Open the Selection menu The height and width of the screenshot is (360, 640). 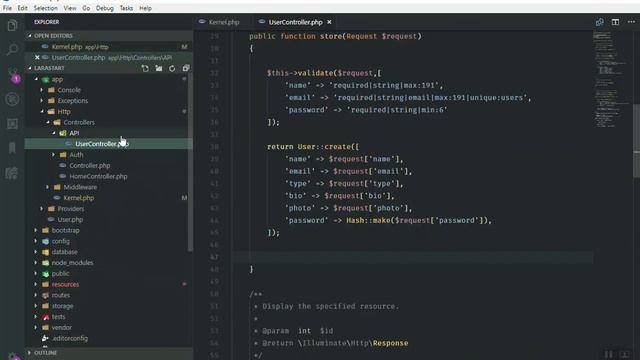click(45, 8)
